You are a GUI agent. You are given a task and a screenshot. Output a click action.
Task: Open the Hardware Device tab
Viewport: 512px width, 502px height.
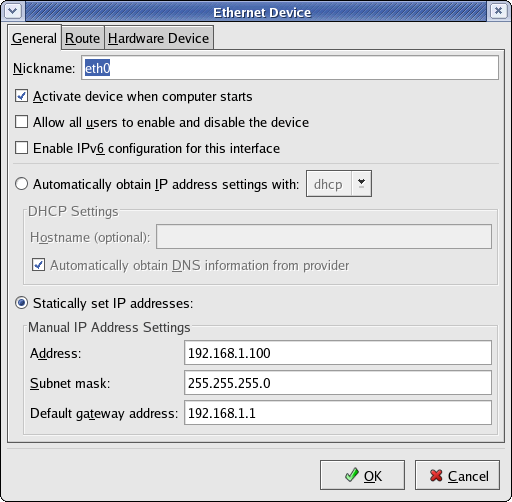click(159, 38)
